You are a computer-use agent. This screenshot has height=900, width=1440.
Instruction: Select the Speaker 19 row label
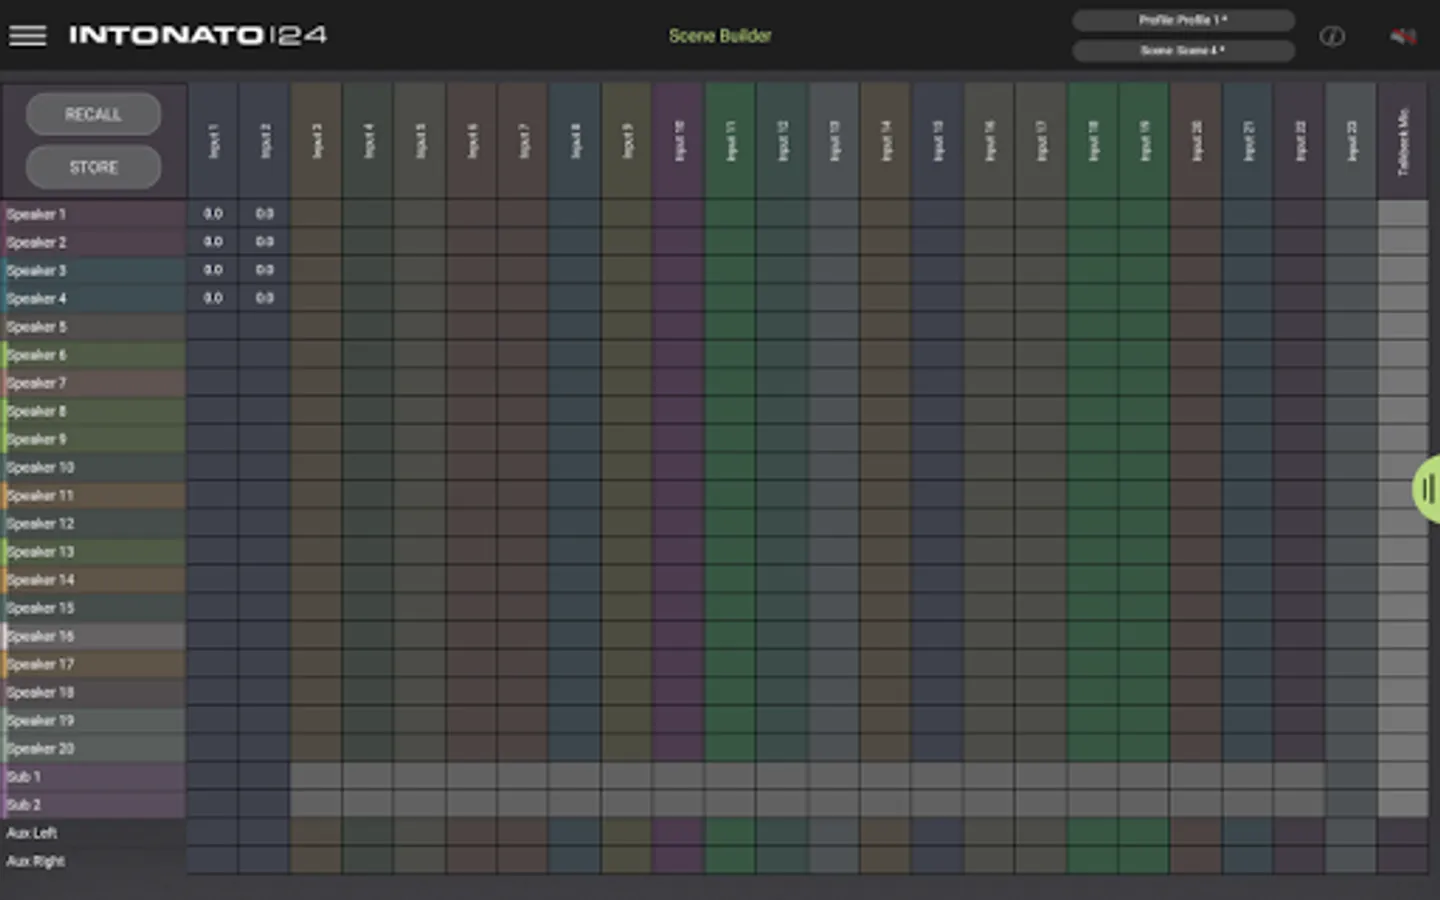tap(94, 720)
